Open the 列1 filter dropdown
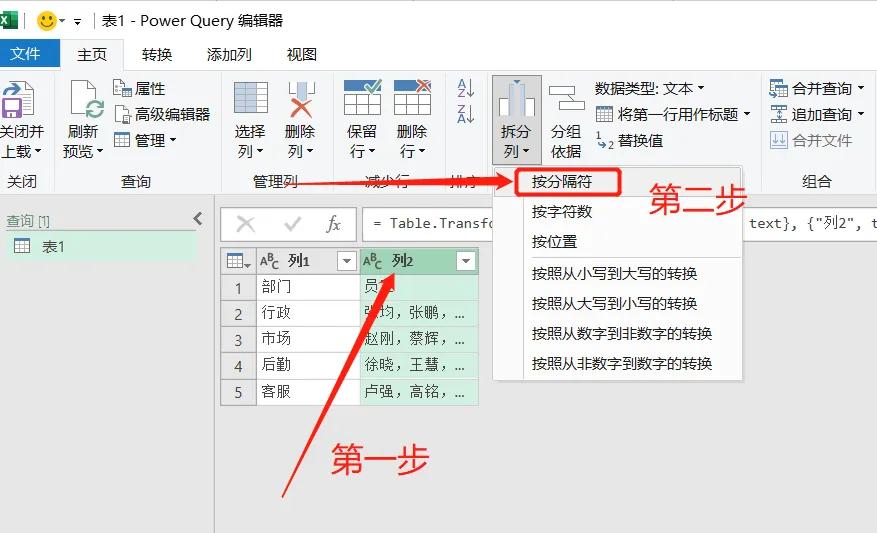The image size is (877, 533). coord(347,261)
